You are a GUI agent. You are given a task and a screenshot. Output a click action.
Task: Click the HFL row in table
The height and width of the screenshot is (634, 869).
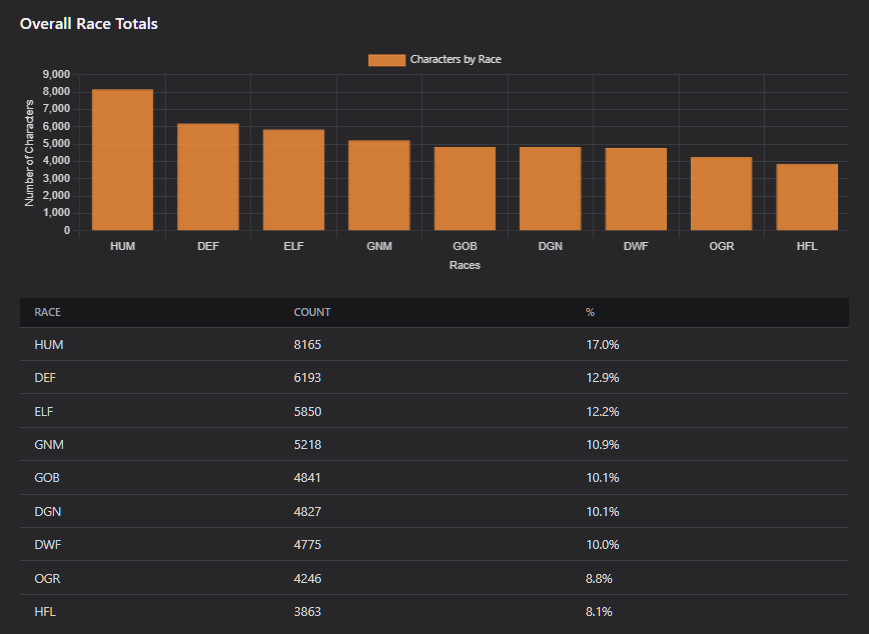434,612
